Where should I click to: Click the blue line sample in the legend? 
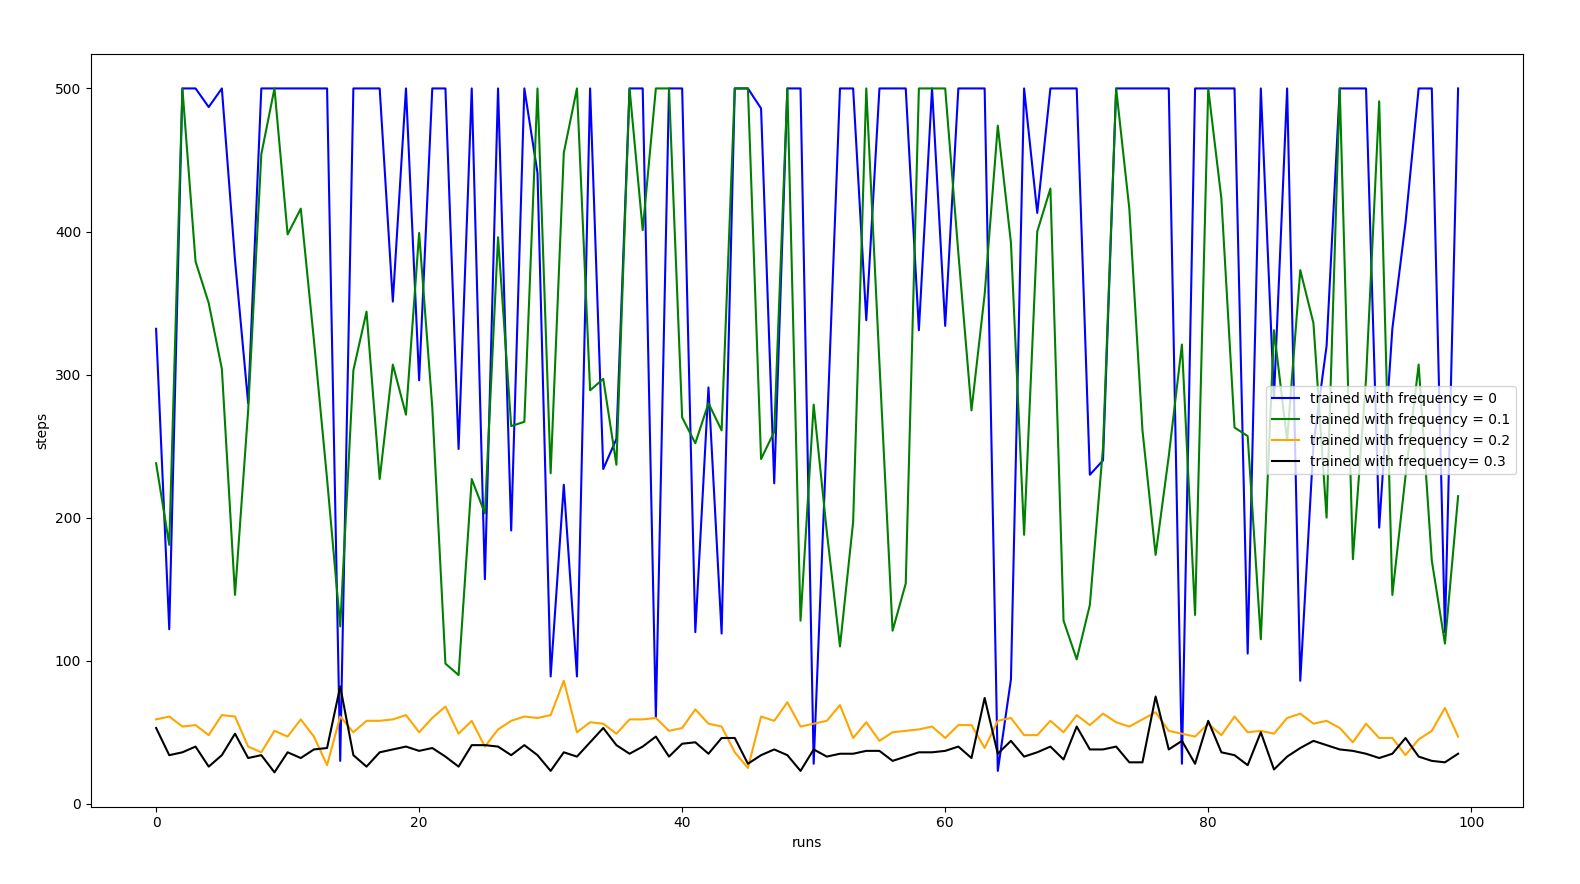click(1285, 398)
